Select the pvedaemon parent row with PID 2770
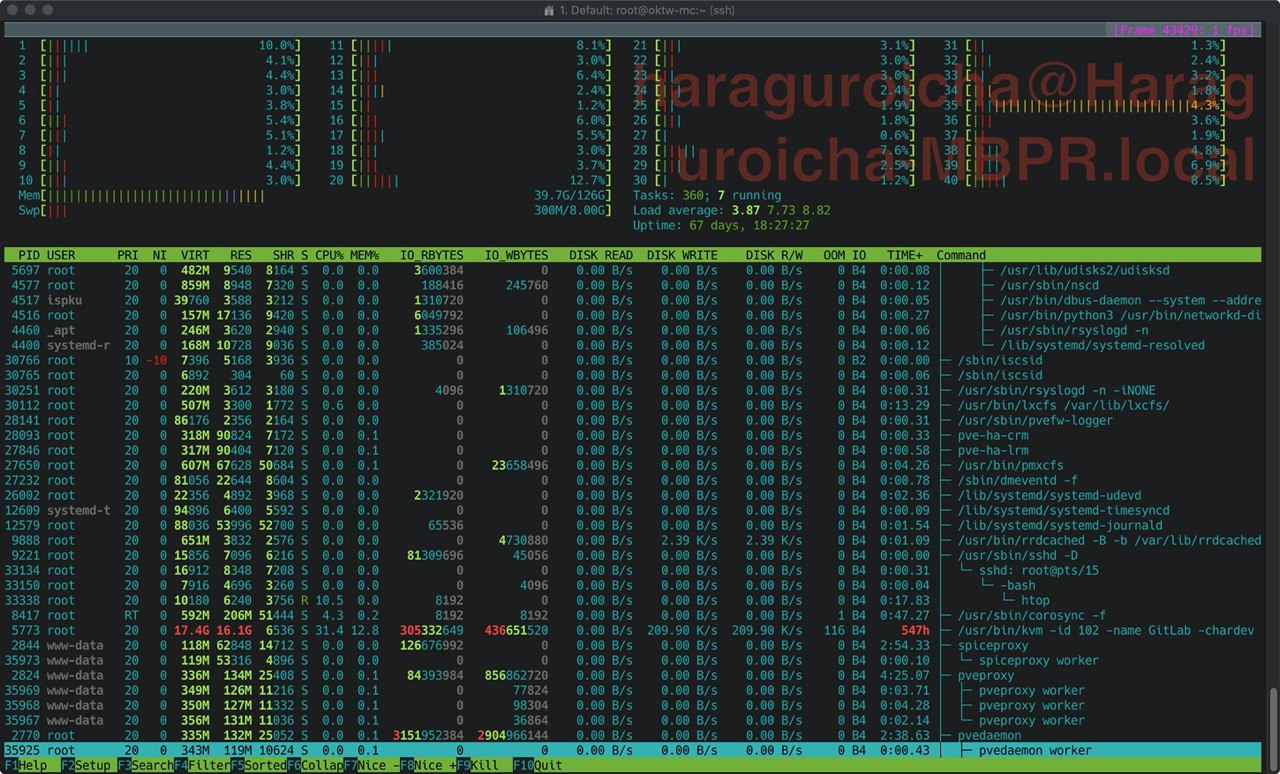Image resolution: width=1280 pixels, height=774 pixels. click(x=633, y=735)
